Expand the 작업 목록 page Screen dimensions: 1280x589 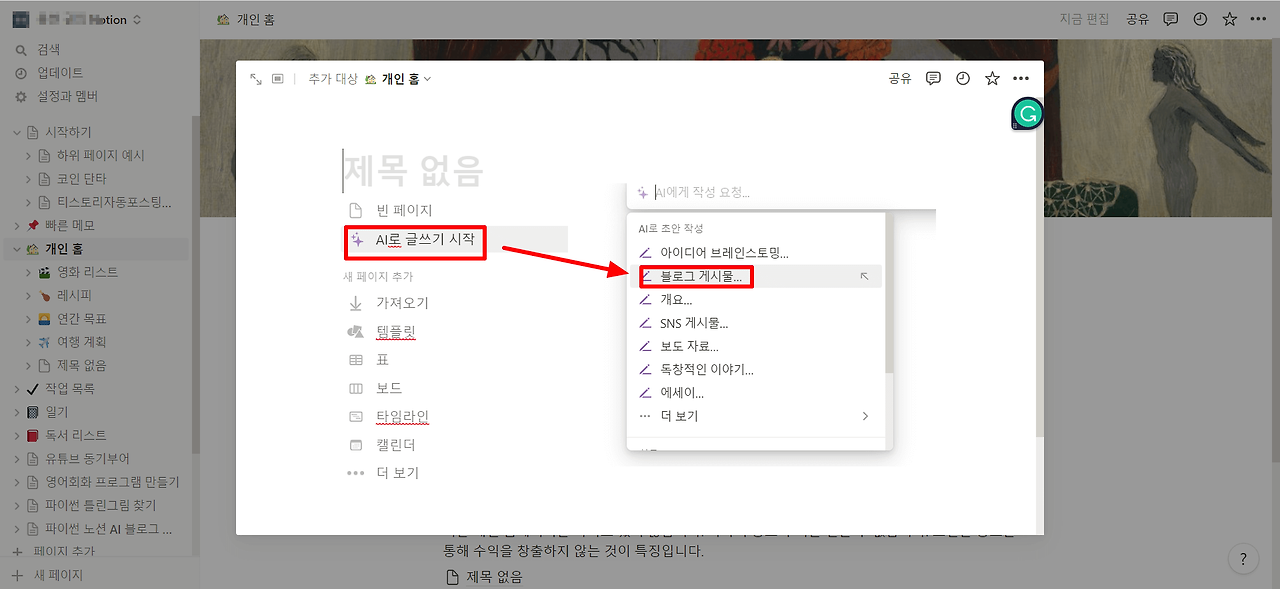click(x=17, y=389)
